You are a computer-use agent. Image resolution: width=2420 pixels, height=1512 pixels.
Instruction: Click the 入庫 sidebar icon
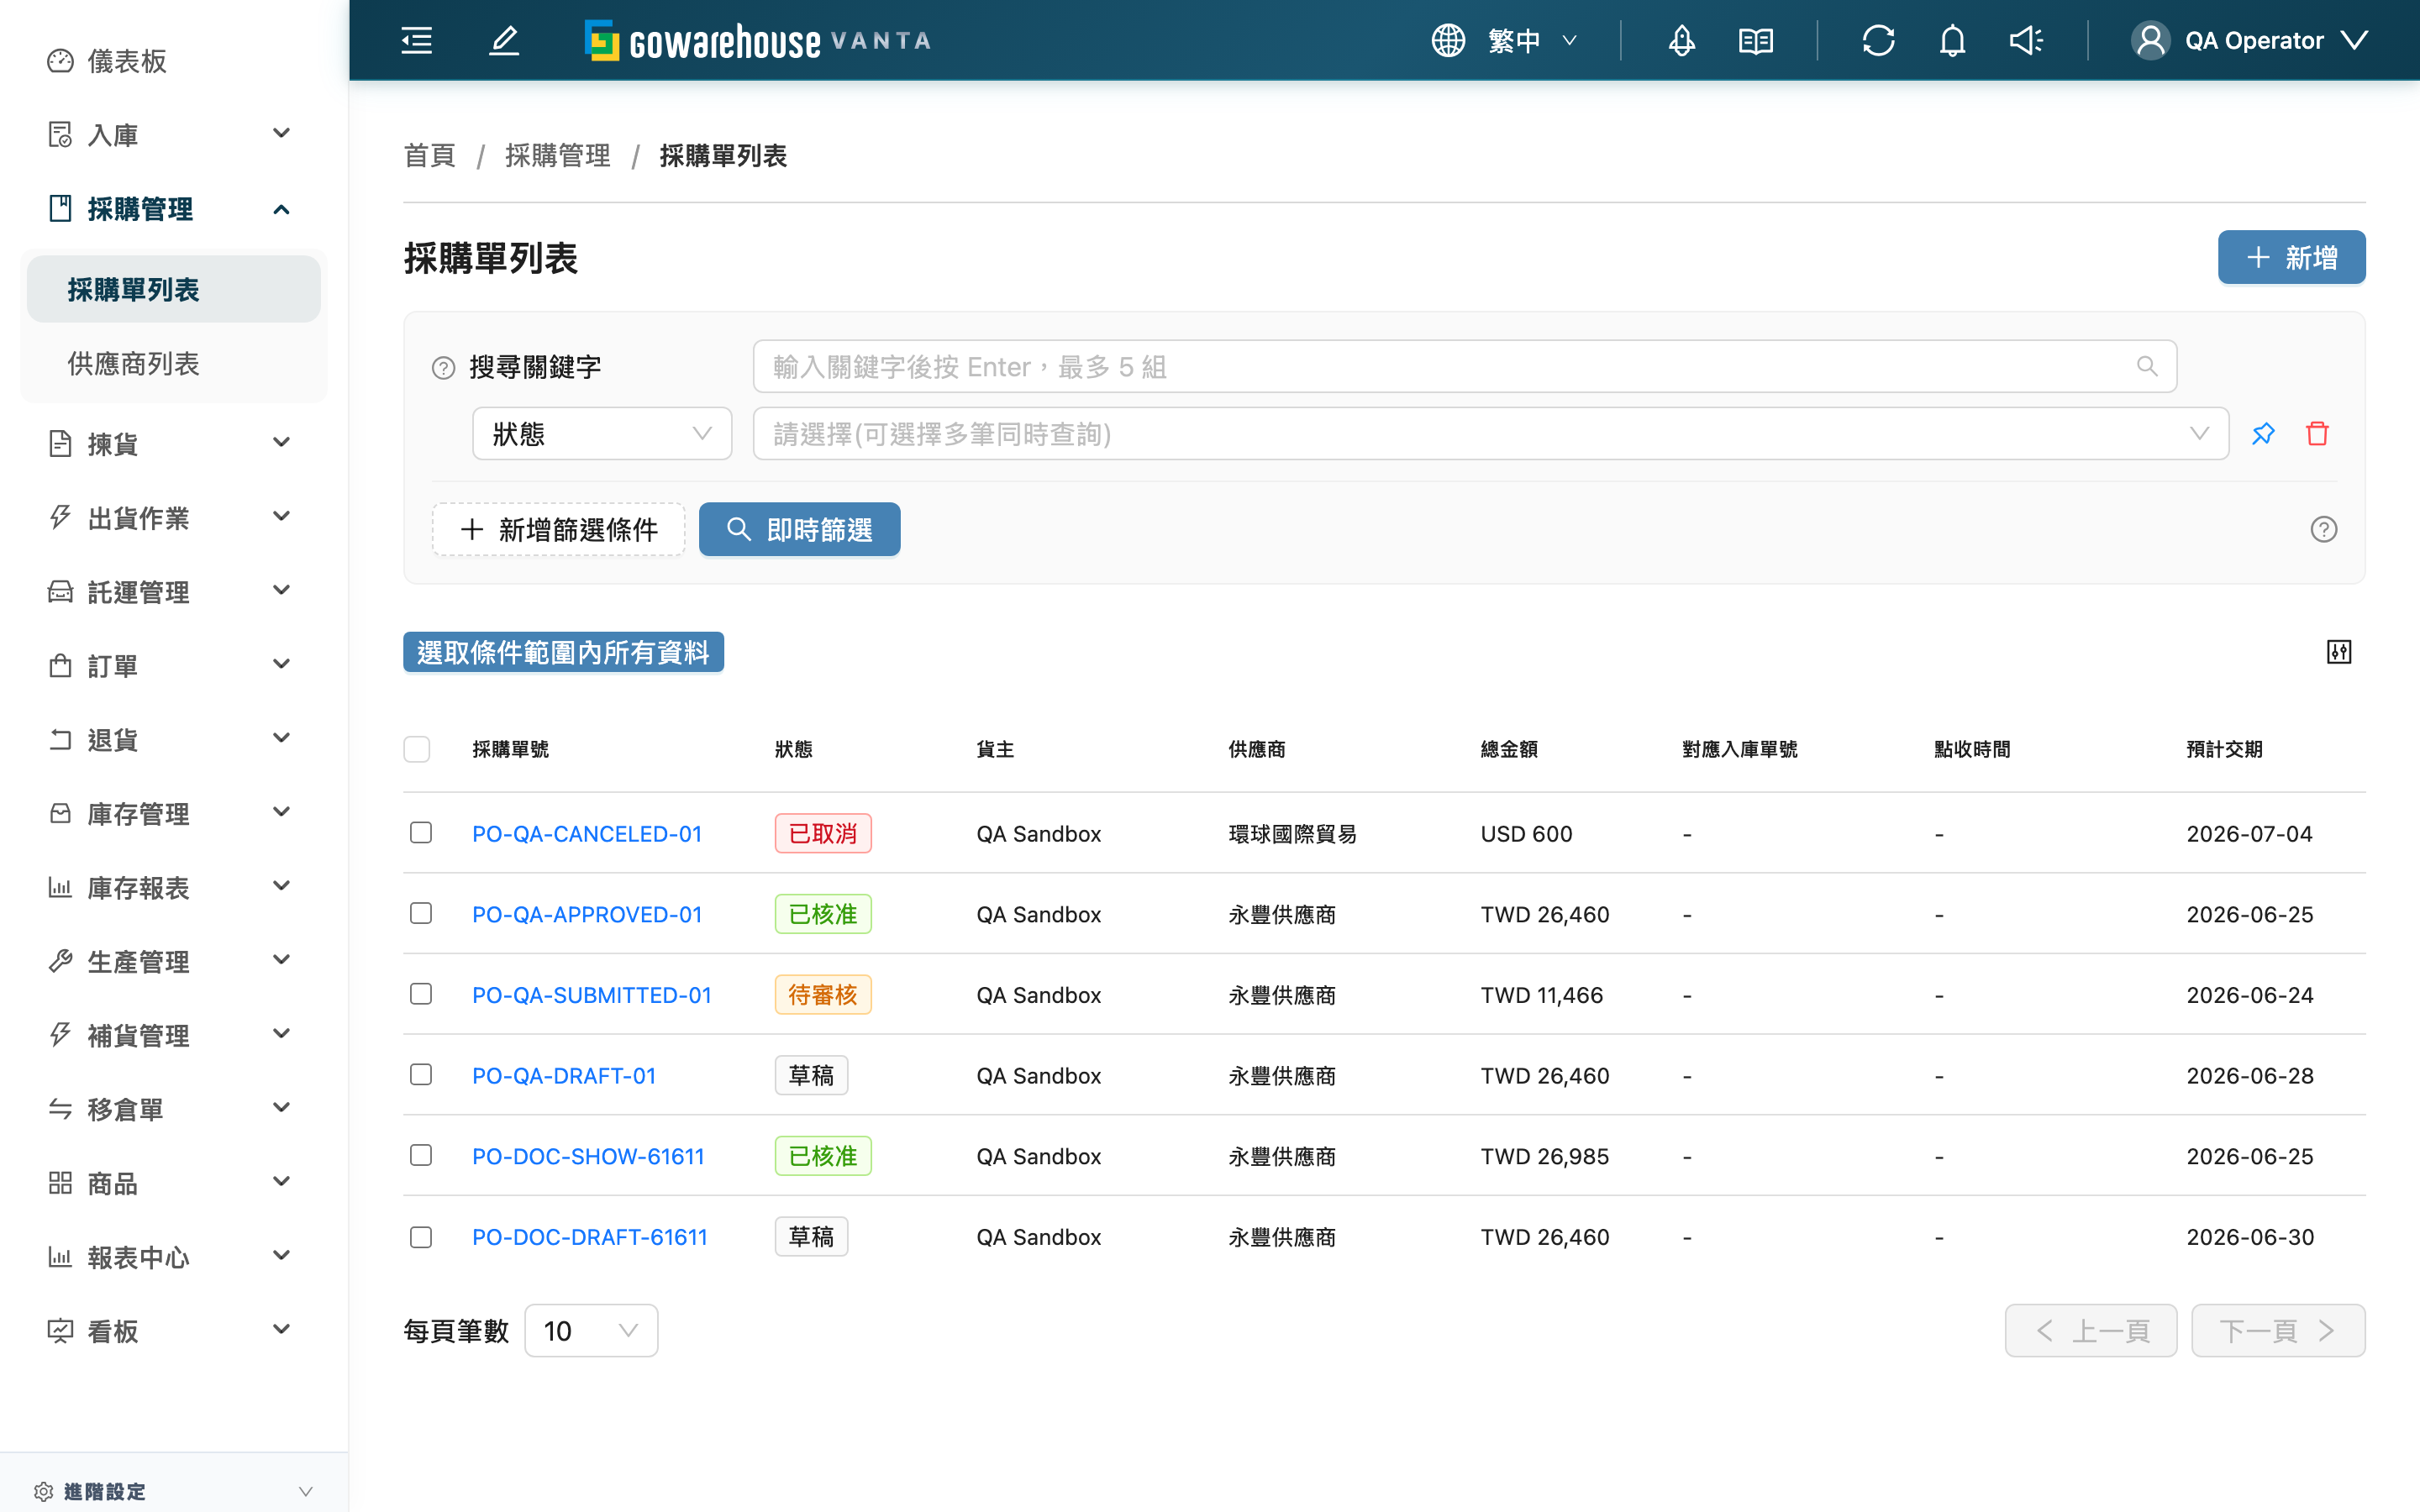(x=60, y=134)
